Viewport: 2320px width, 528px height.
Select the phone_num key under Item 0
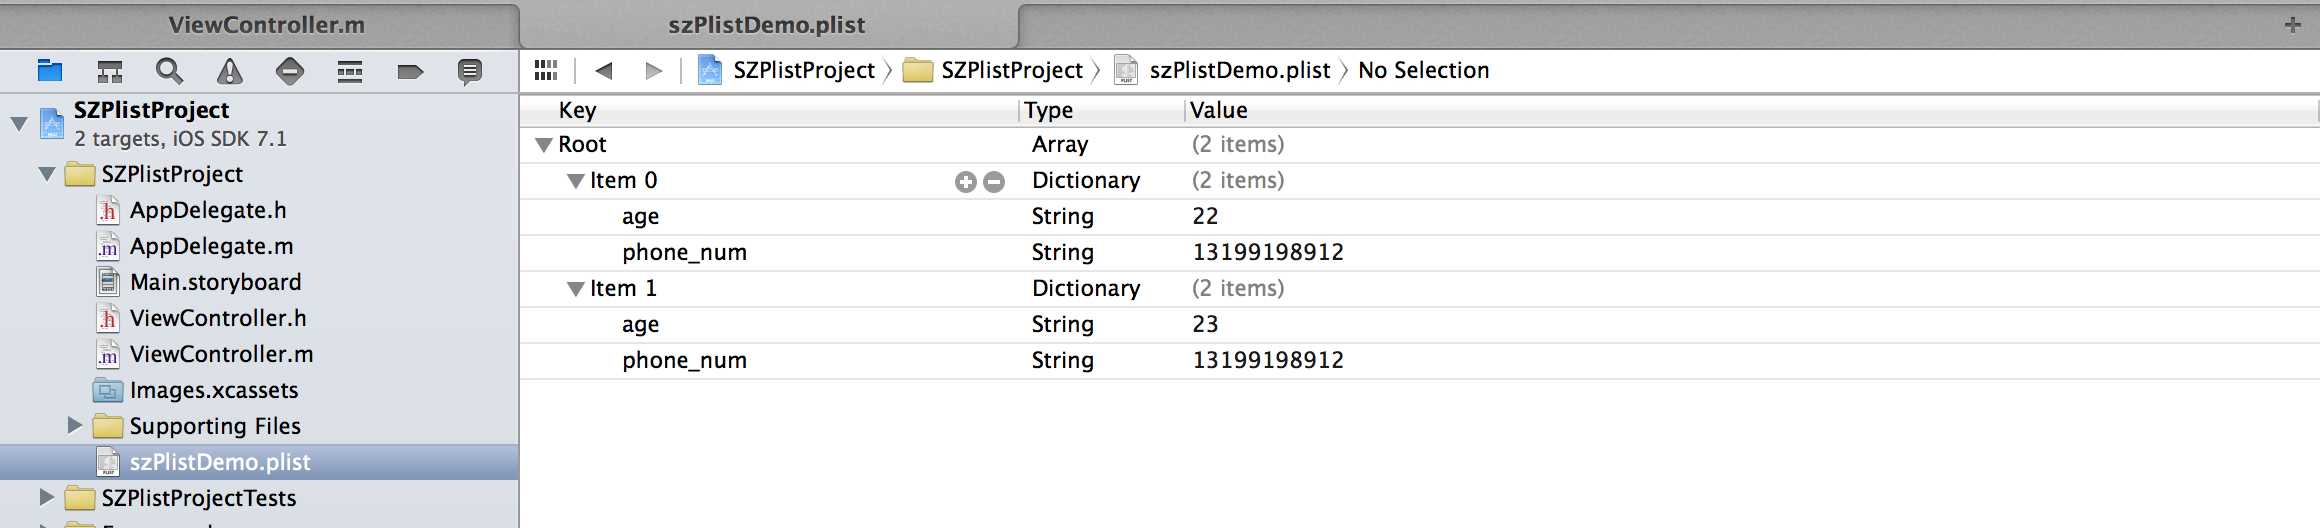pyautogui.click(x=684, y=253)
